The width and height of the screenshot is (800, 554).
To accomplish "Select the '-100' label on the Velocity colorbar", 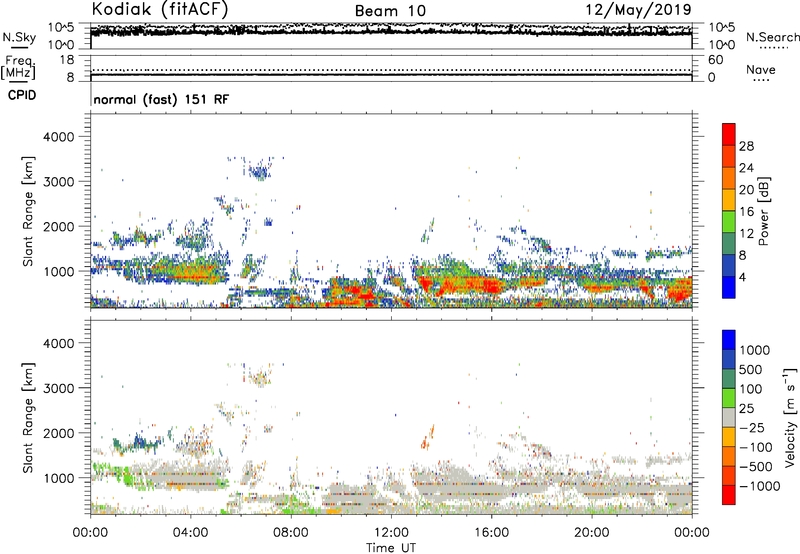I will click(756, 447).
